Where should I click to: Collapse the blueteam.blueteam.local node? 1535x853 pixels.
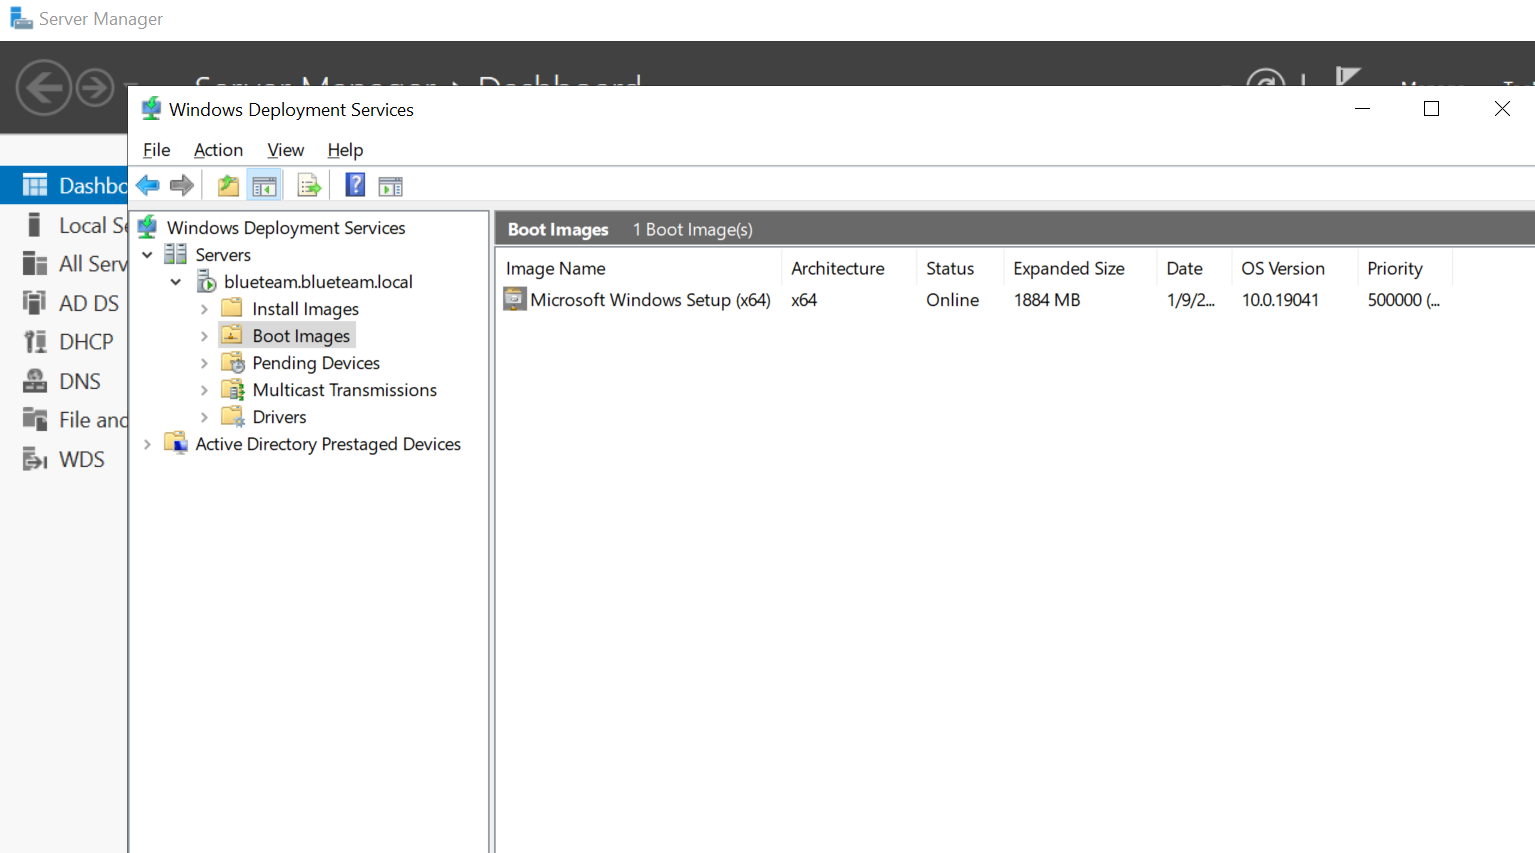tap(176, 282)
